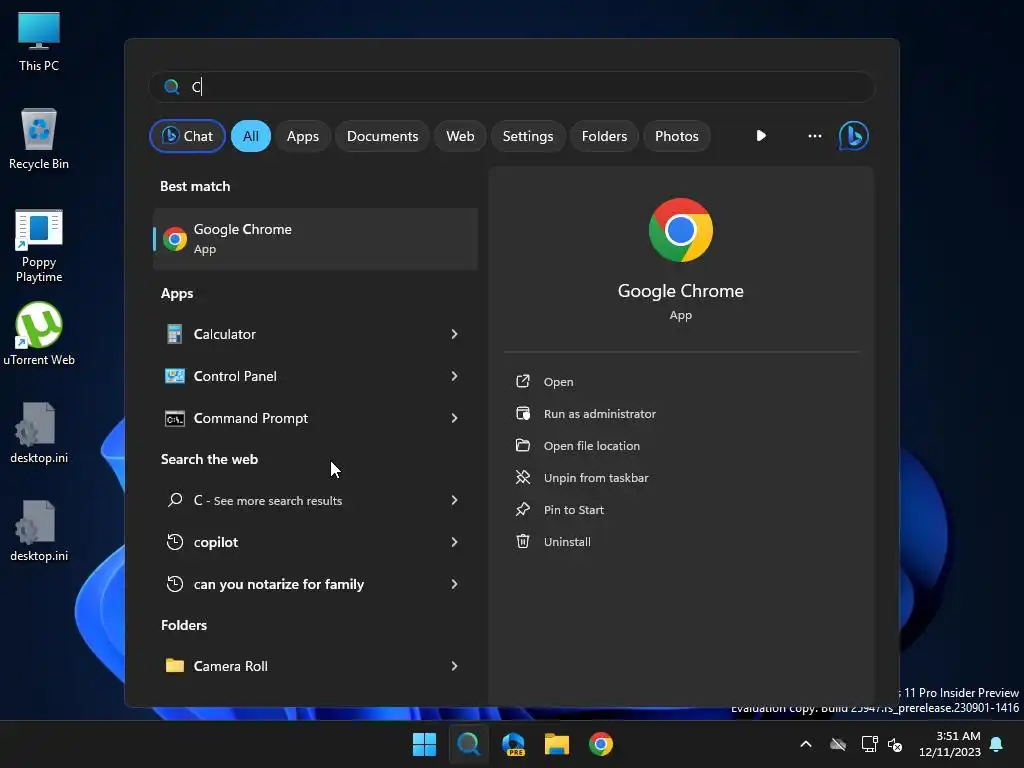Click the Camera Roll folder icon

(x=174, y=666)
